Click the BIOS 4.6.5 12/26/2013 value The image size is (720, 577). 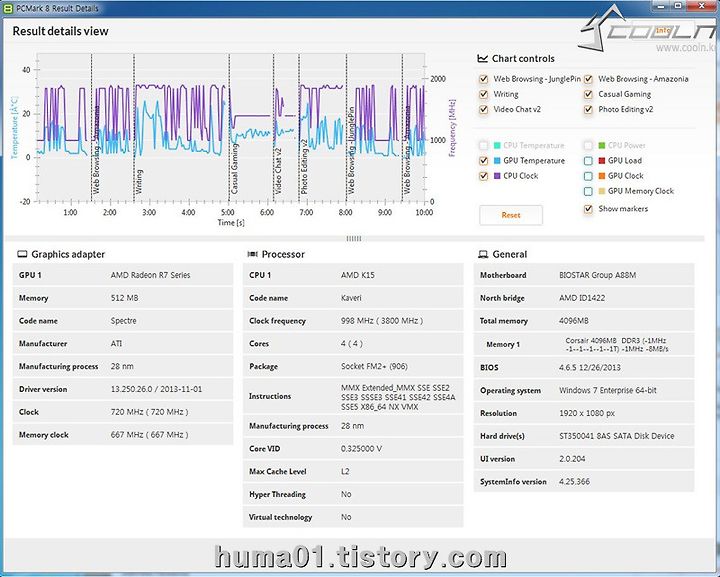tap(590, 368)
